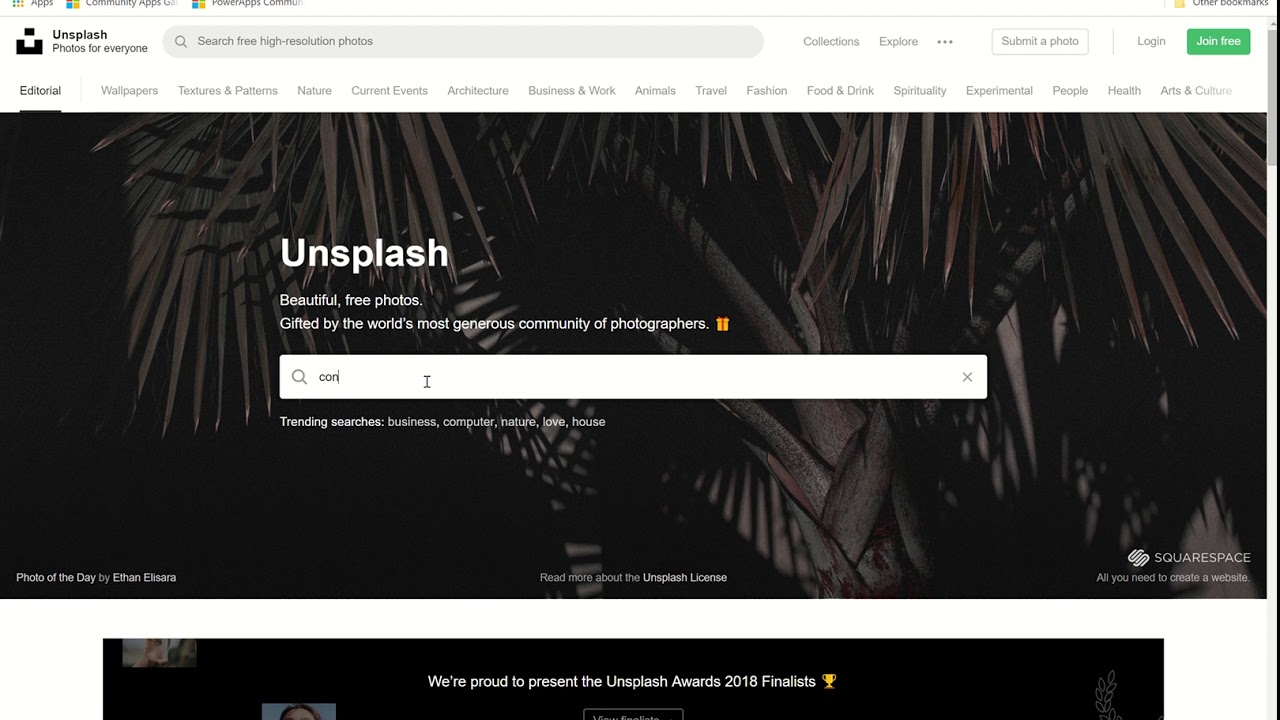Switch to the Wallpapers category
This screenshot has height=720, width=1280.
[129, 91]
